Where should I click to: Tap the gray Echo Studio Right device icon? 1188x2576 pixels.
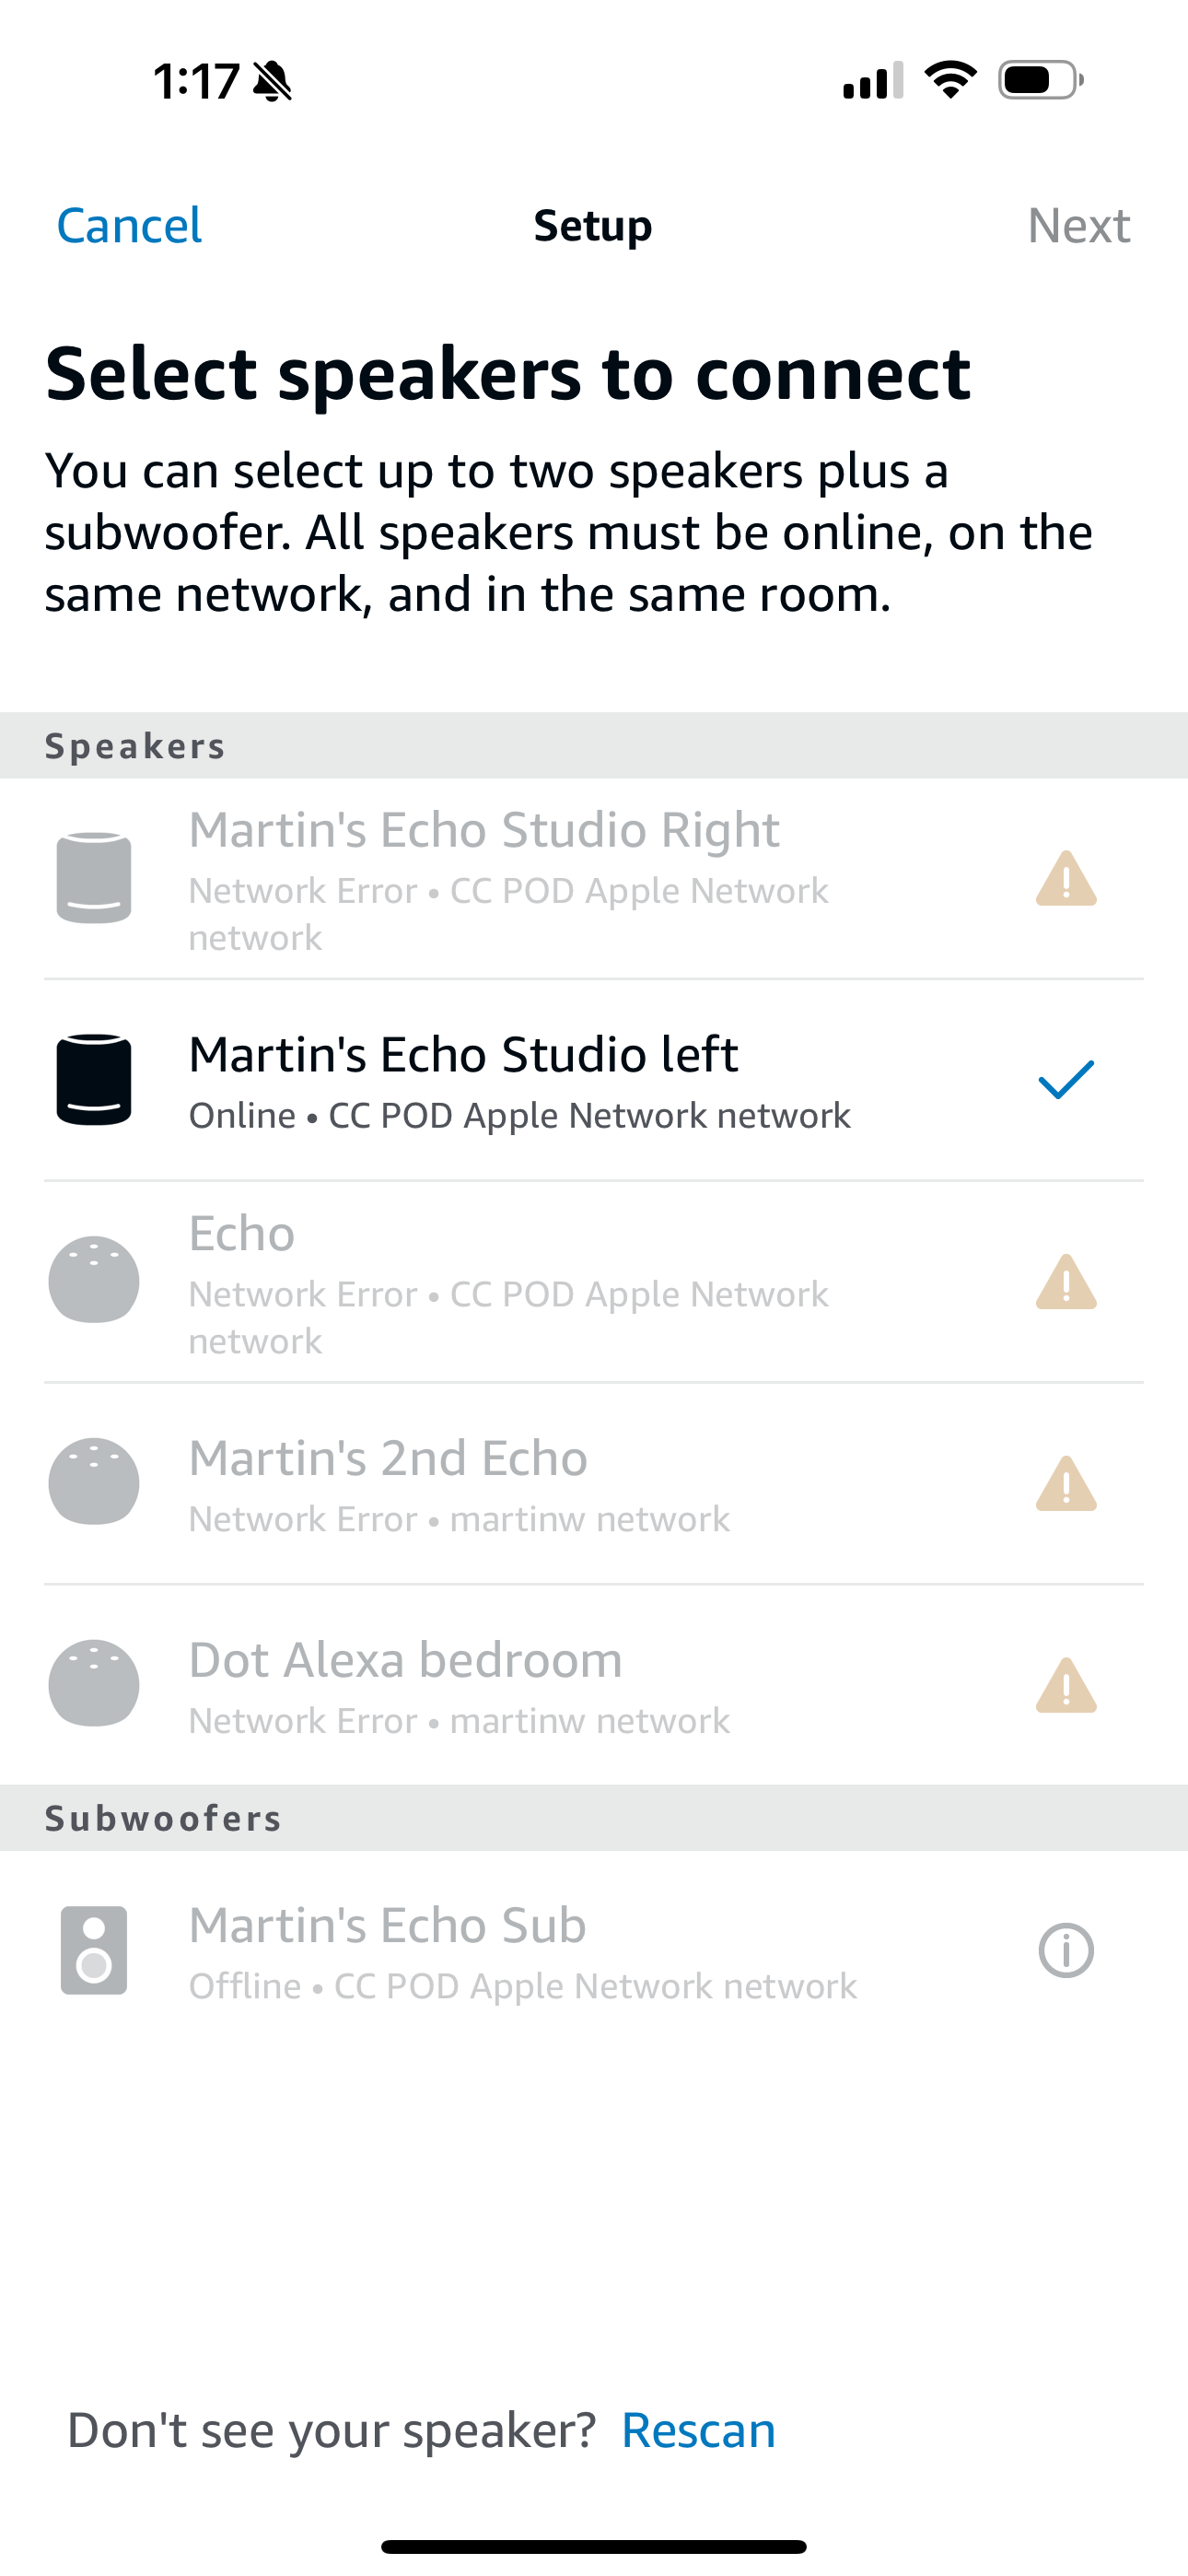94,878
